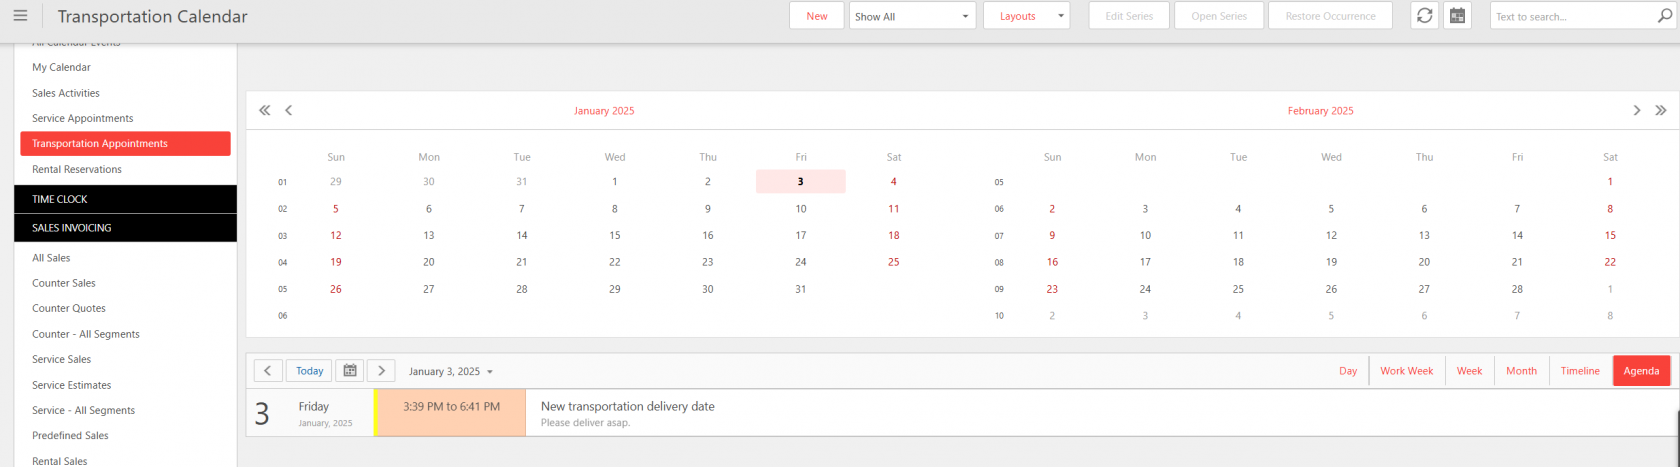The width and height of the screenshot is (1680, 467).
Task: Click week number 08 in February
Action: 998,263
